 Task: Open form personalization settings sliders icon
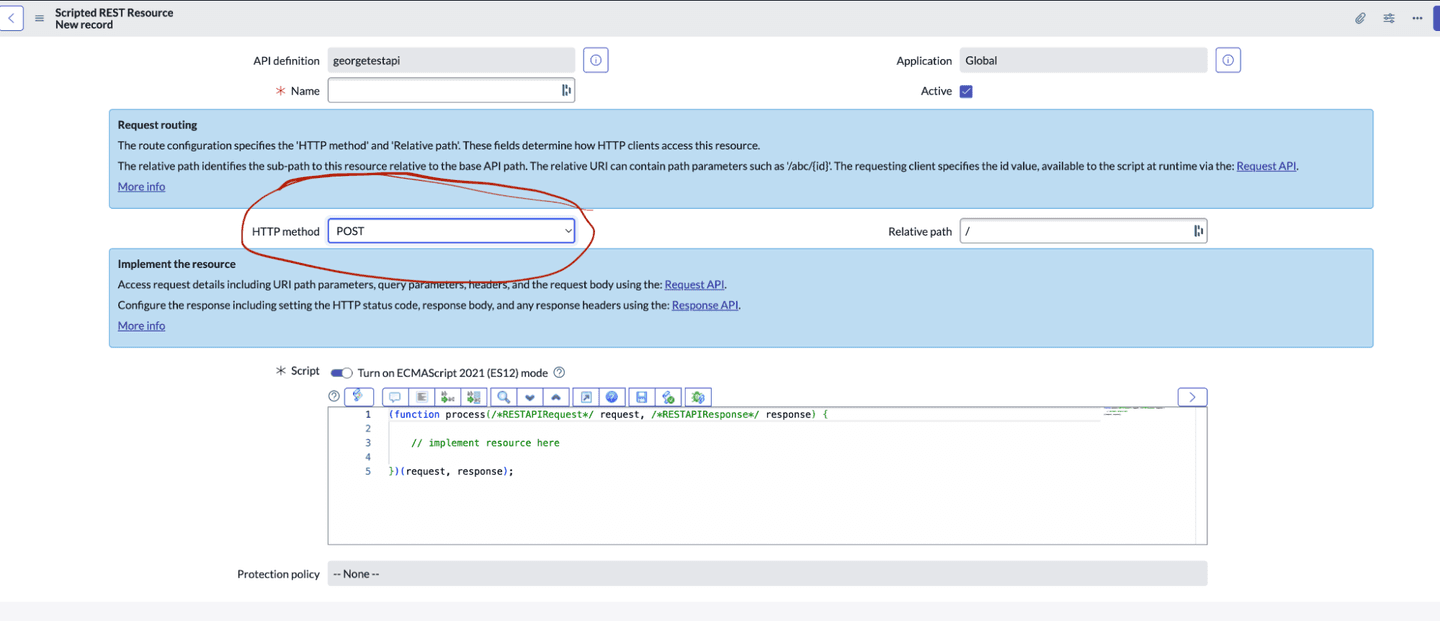click(1389, 18)
